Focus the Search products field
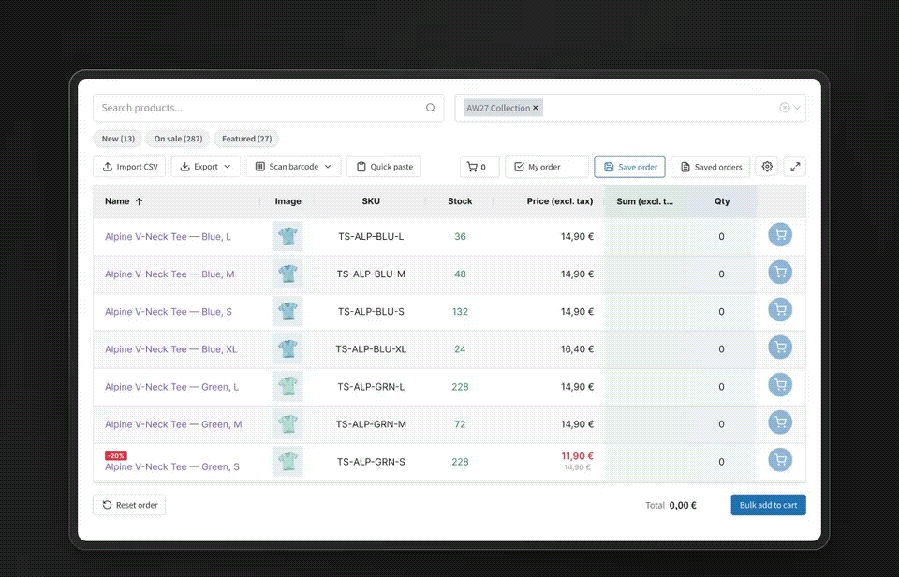This screenshot has height=577, width=899. pyautogui.click(x=268, y=108)
